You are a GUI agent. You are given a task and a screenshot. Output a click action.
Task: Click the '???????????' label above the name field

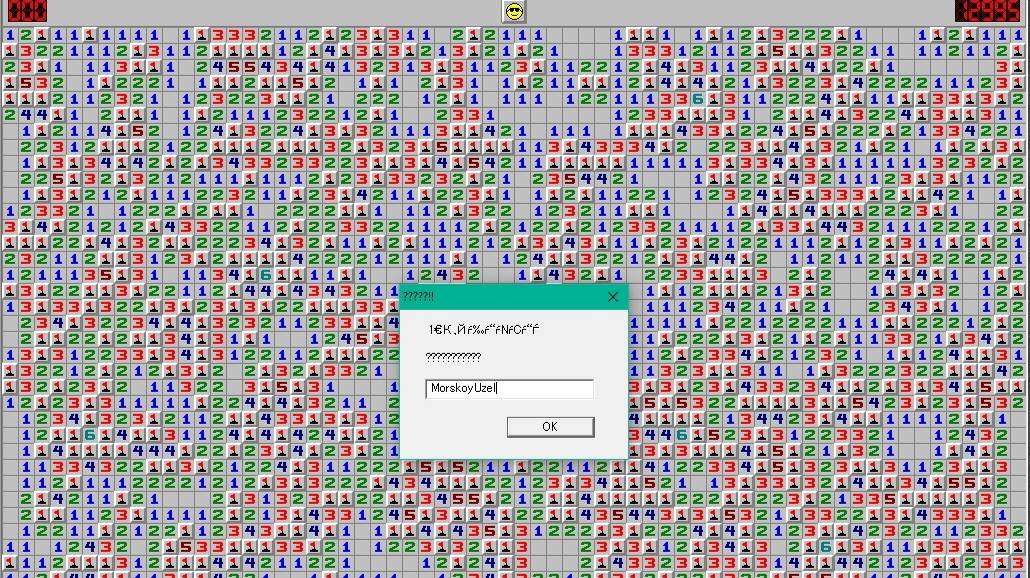pyautogui.click(x=453, y=357)
